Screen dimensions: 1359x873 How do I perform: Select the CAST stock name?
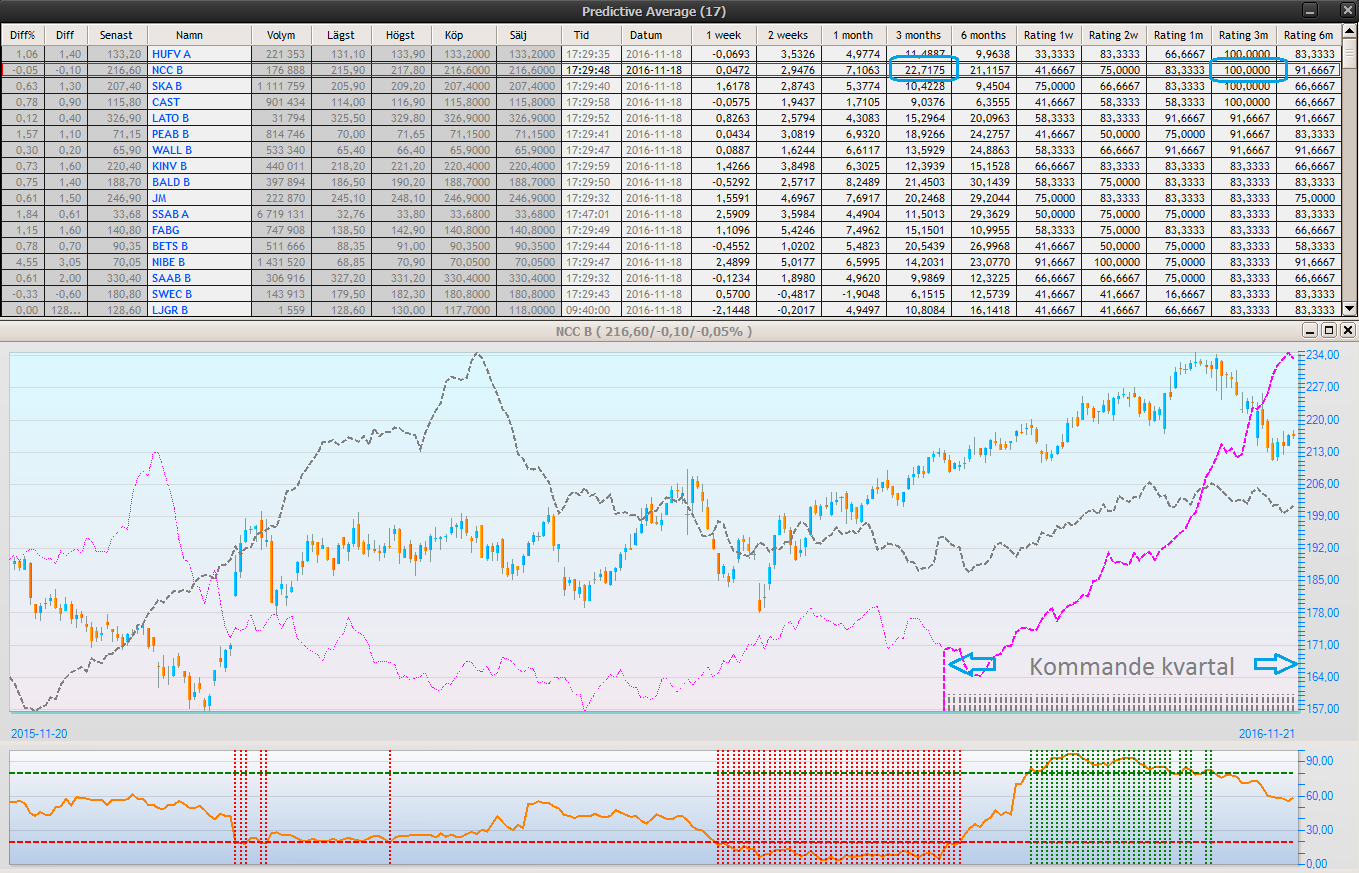[166, 102]
